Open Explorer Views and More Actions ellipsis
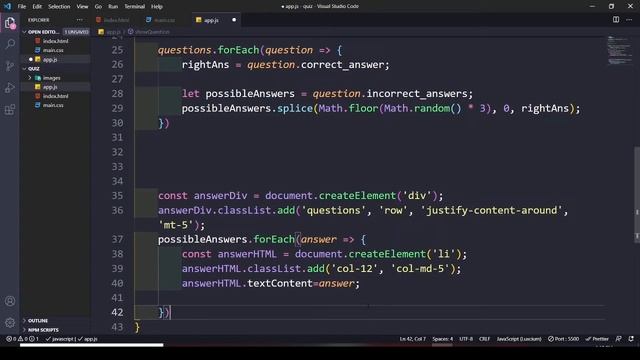640x360 pixels. [x=80, y=20]
